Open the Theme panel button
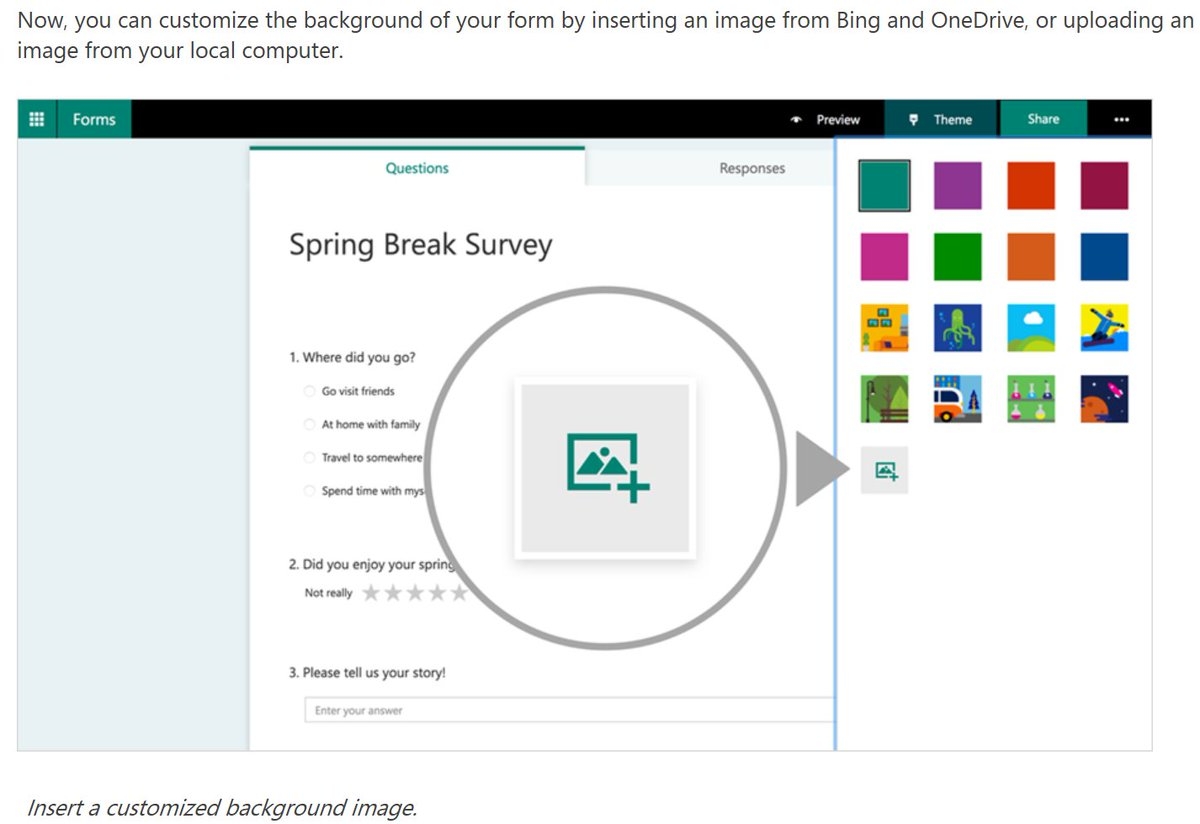Screen dimensions: 1200x824 941,119
